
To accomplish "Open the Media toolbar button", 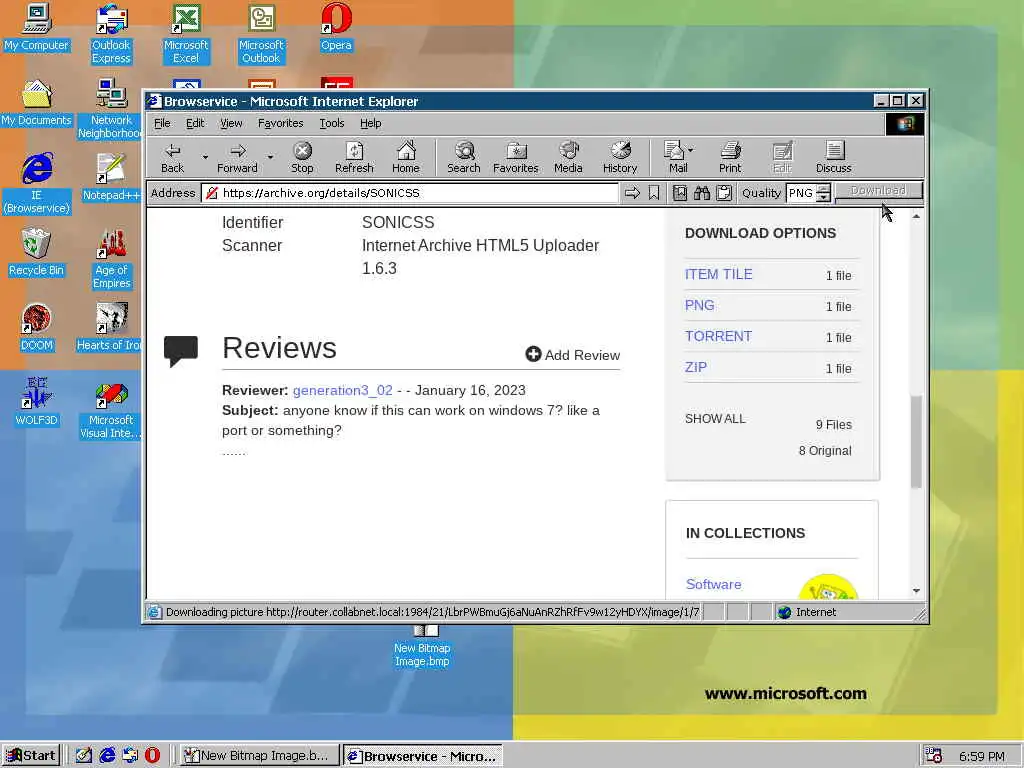I will (568, 157).
